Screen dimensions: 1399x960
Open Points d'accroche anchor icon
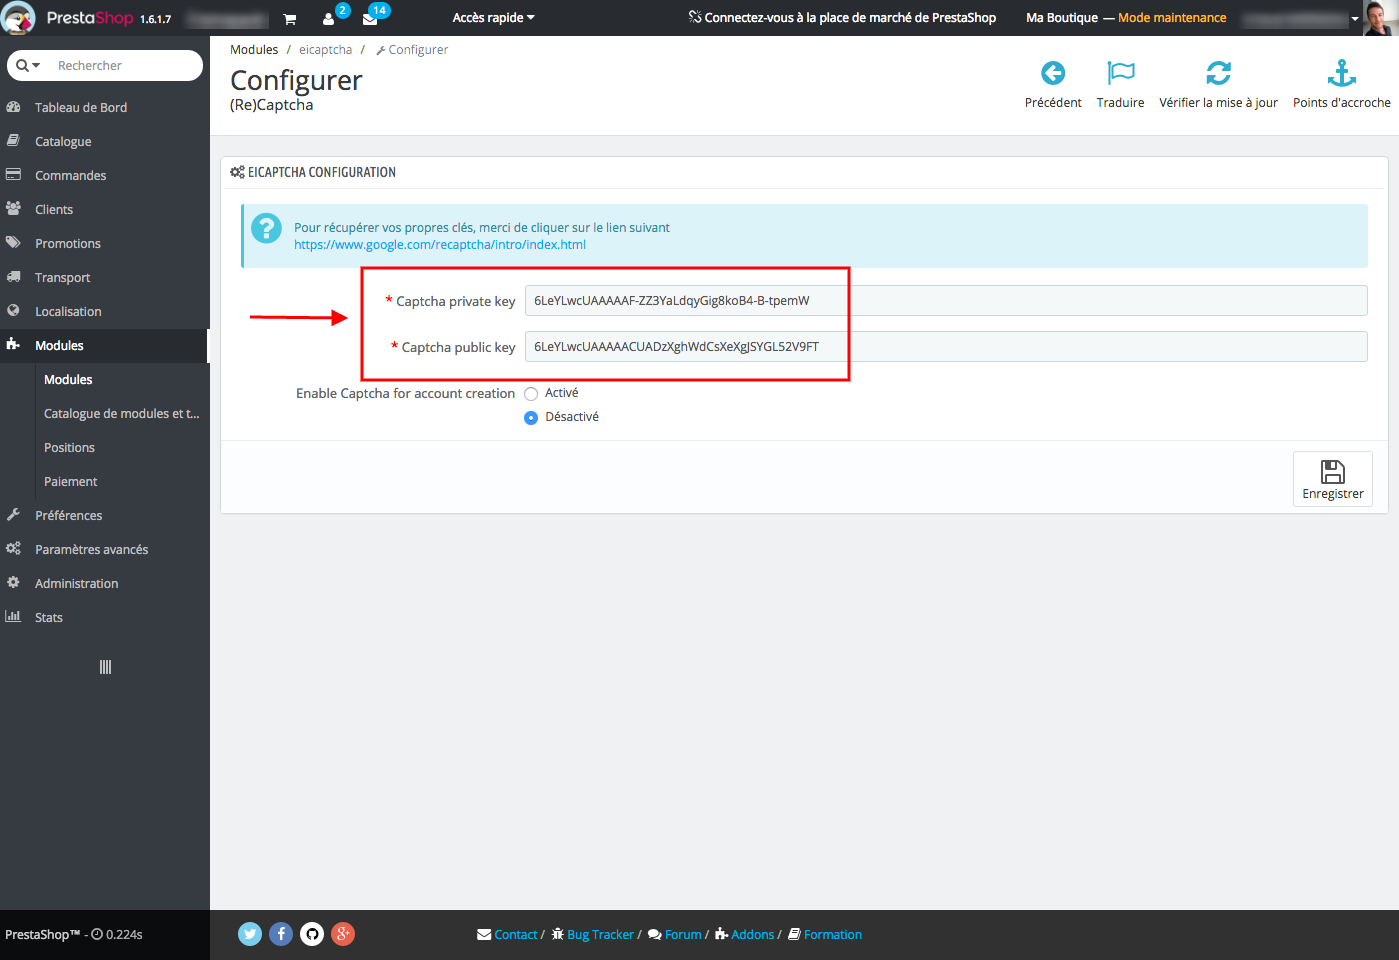tap(1341, 73)
